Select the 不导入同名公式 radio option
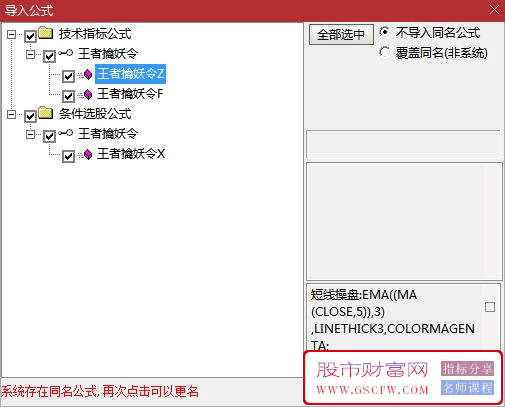This screenshot has width=505, height=407. [384, 32]
